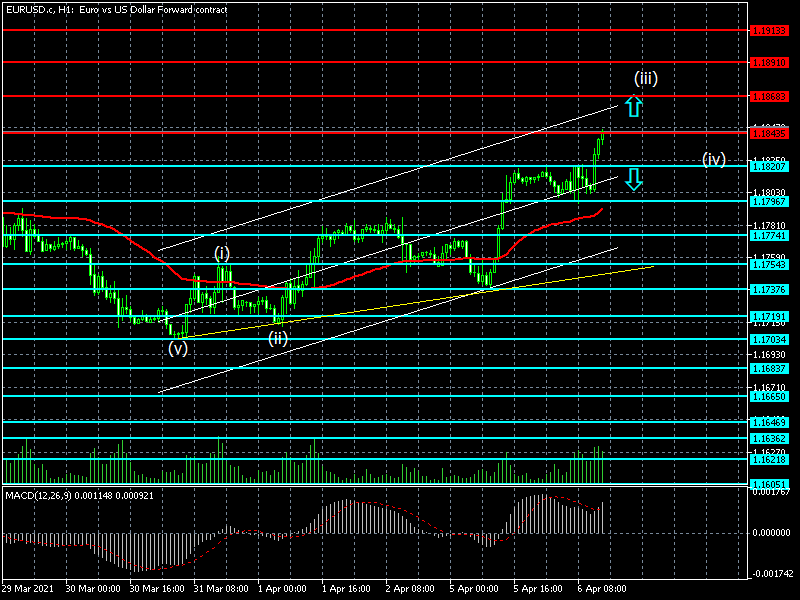
Task: Click the 0.000000 MACD scale value
Action: pos(771,533)
